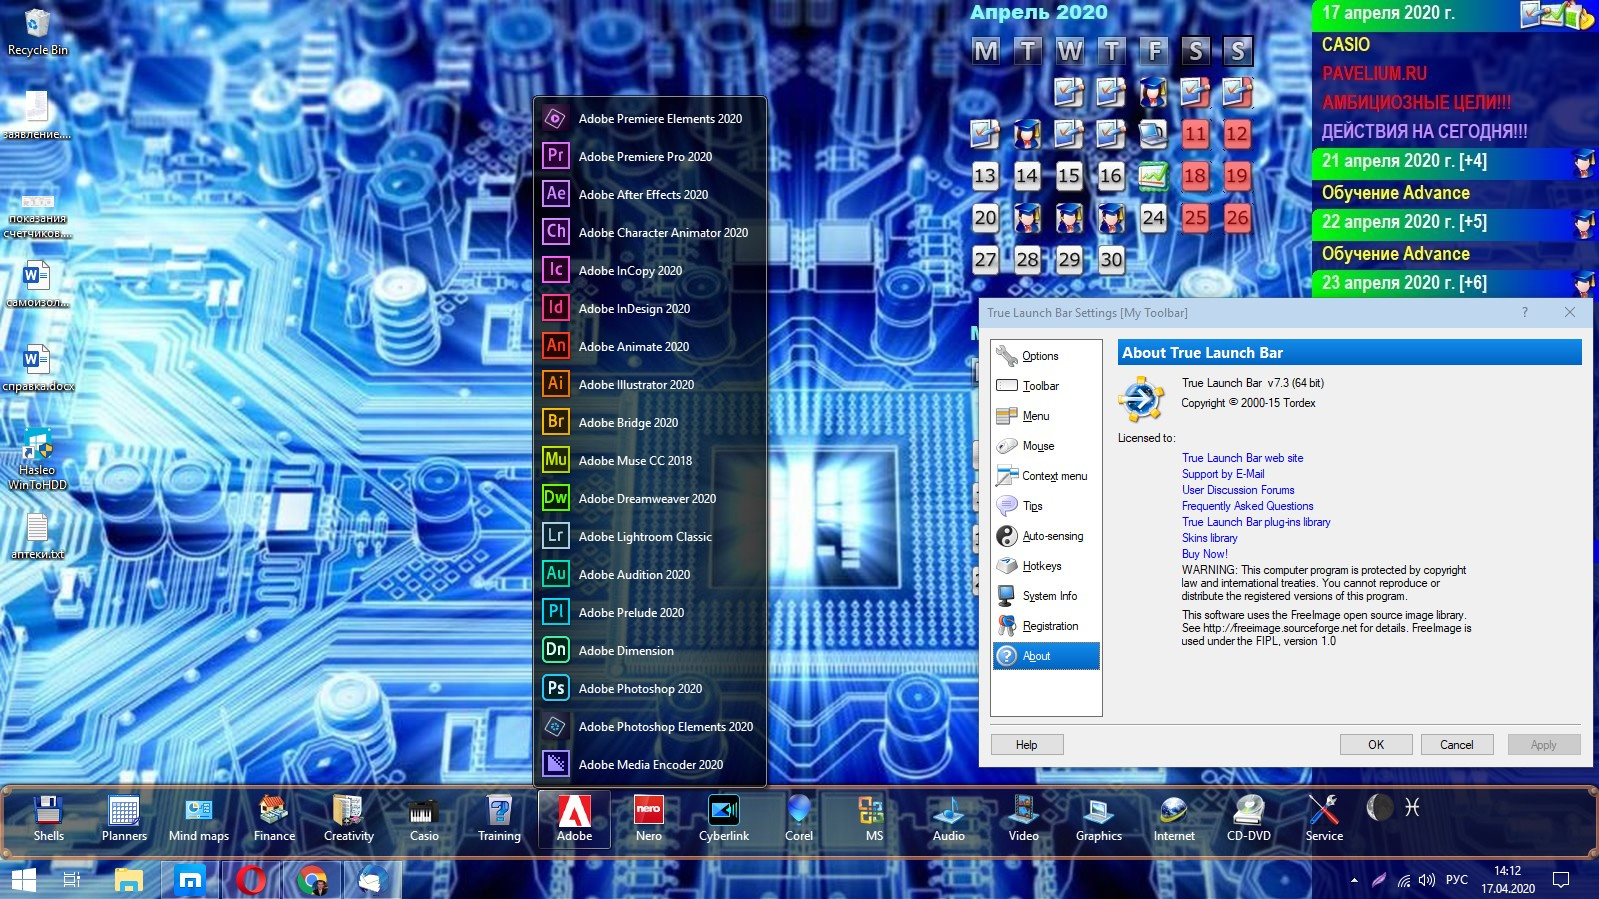Click Support by E-Mail link
Screen dimensions: 1599x899
[x=1223, y=474]
